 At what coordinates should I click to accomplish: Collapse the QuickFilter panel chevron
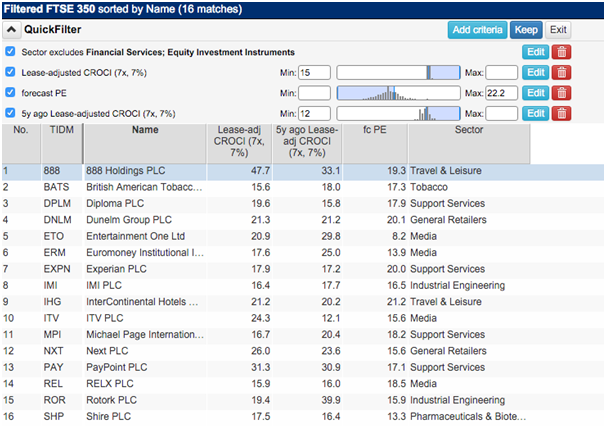[x=12, y=30]
